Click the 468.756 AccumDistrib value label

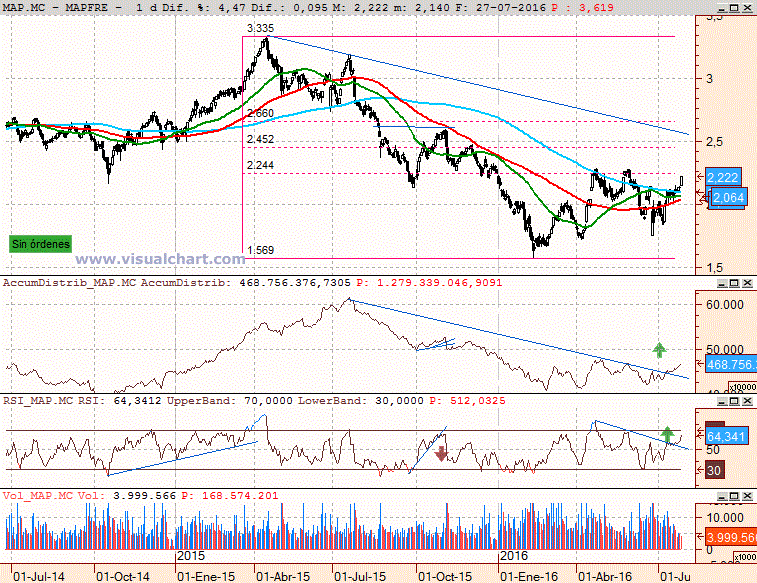pos(731,365)
